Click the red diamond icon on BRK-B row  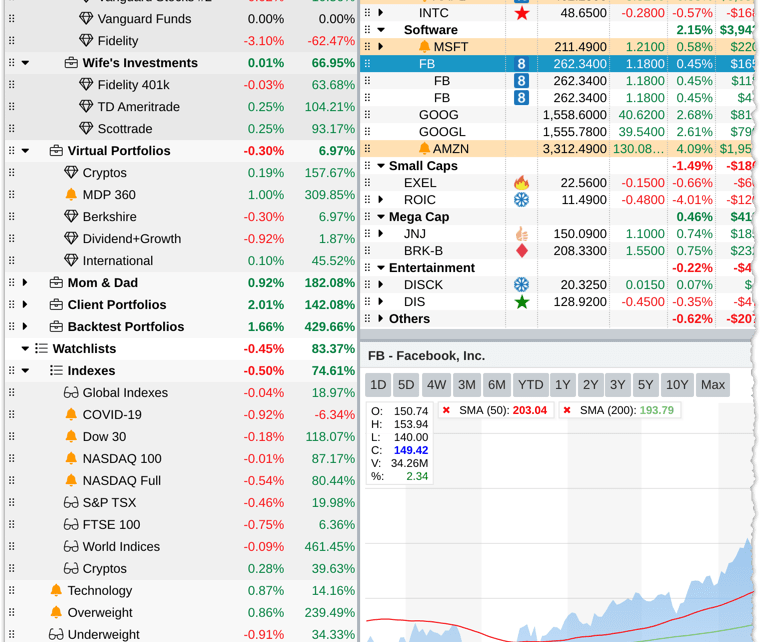click(521, 251)
